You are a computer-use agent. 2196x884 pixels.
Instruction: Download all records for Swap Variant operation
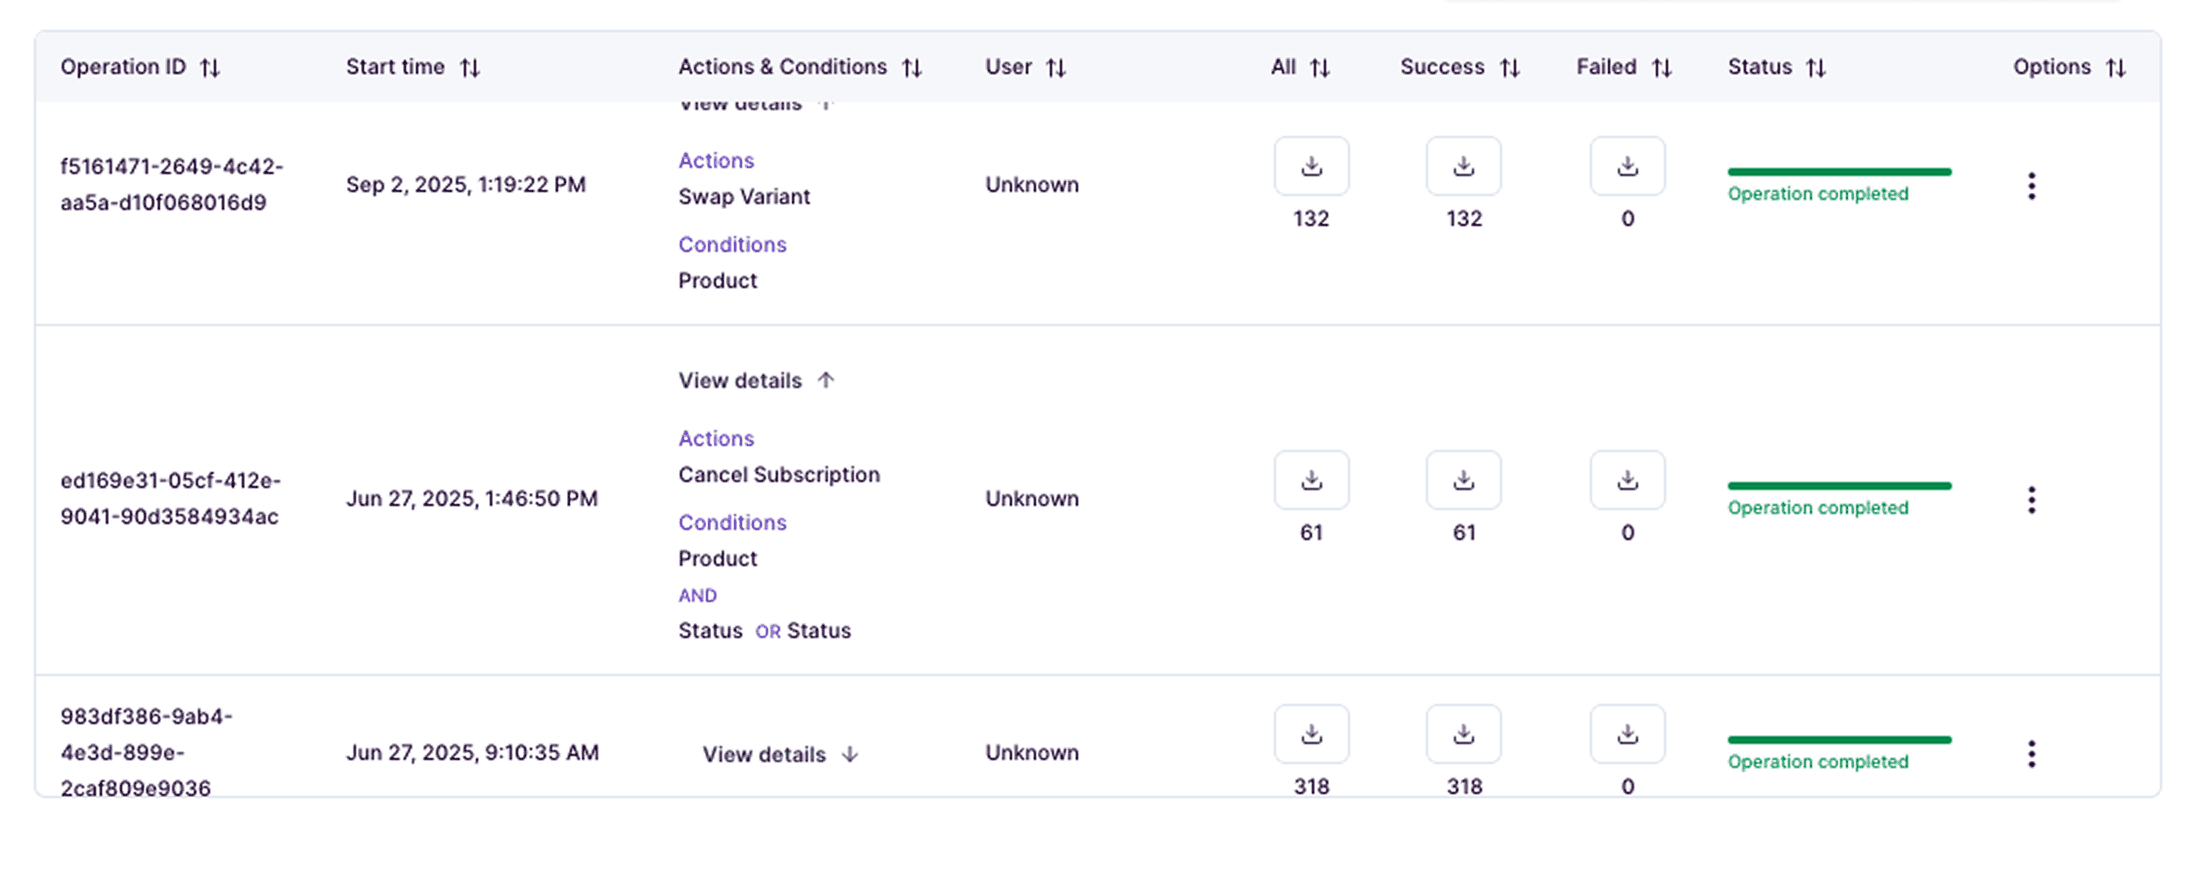click(1311, 166)
